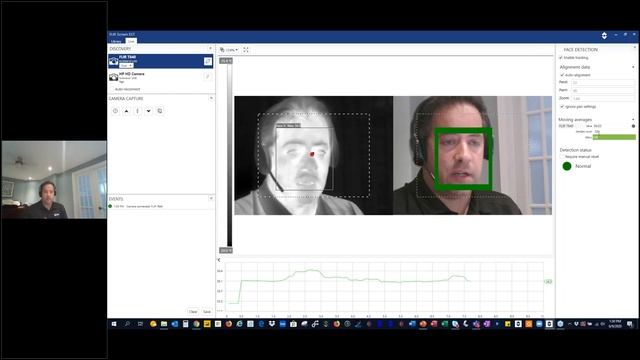
Task: Enable the Require manual reset checkbox
Action: click(562, 156)
